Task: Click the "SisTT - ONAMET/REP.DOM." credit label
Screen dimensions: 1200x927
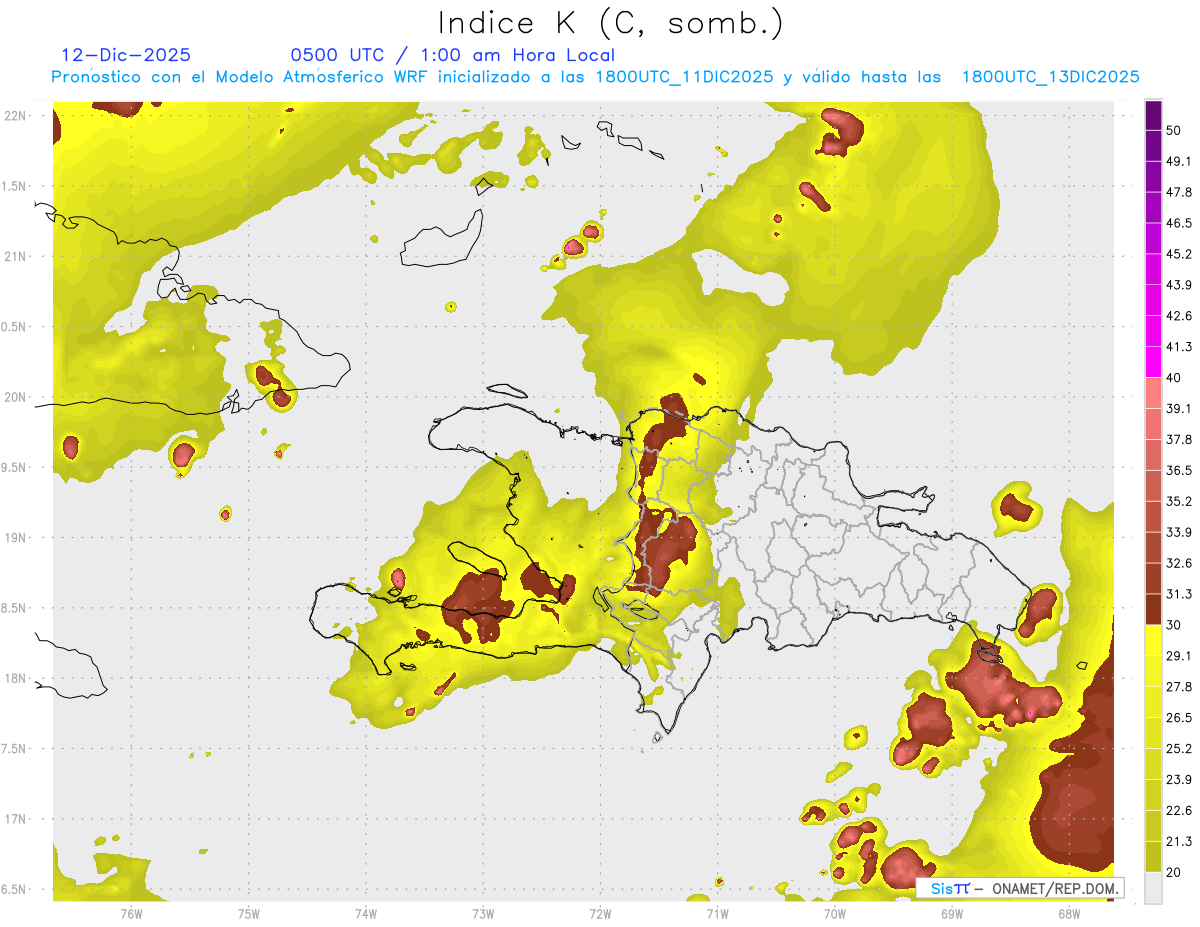Action: [x=1019, y=888]
